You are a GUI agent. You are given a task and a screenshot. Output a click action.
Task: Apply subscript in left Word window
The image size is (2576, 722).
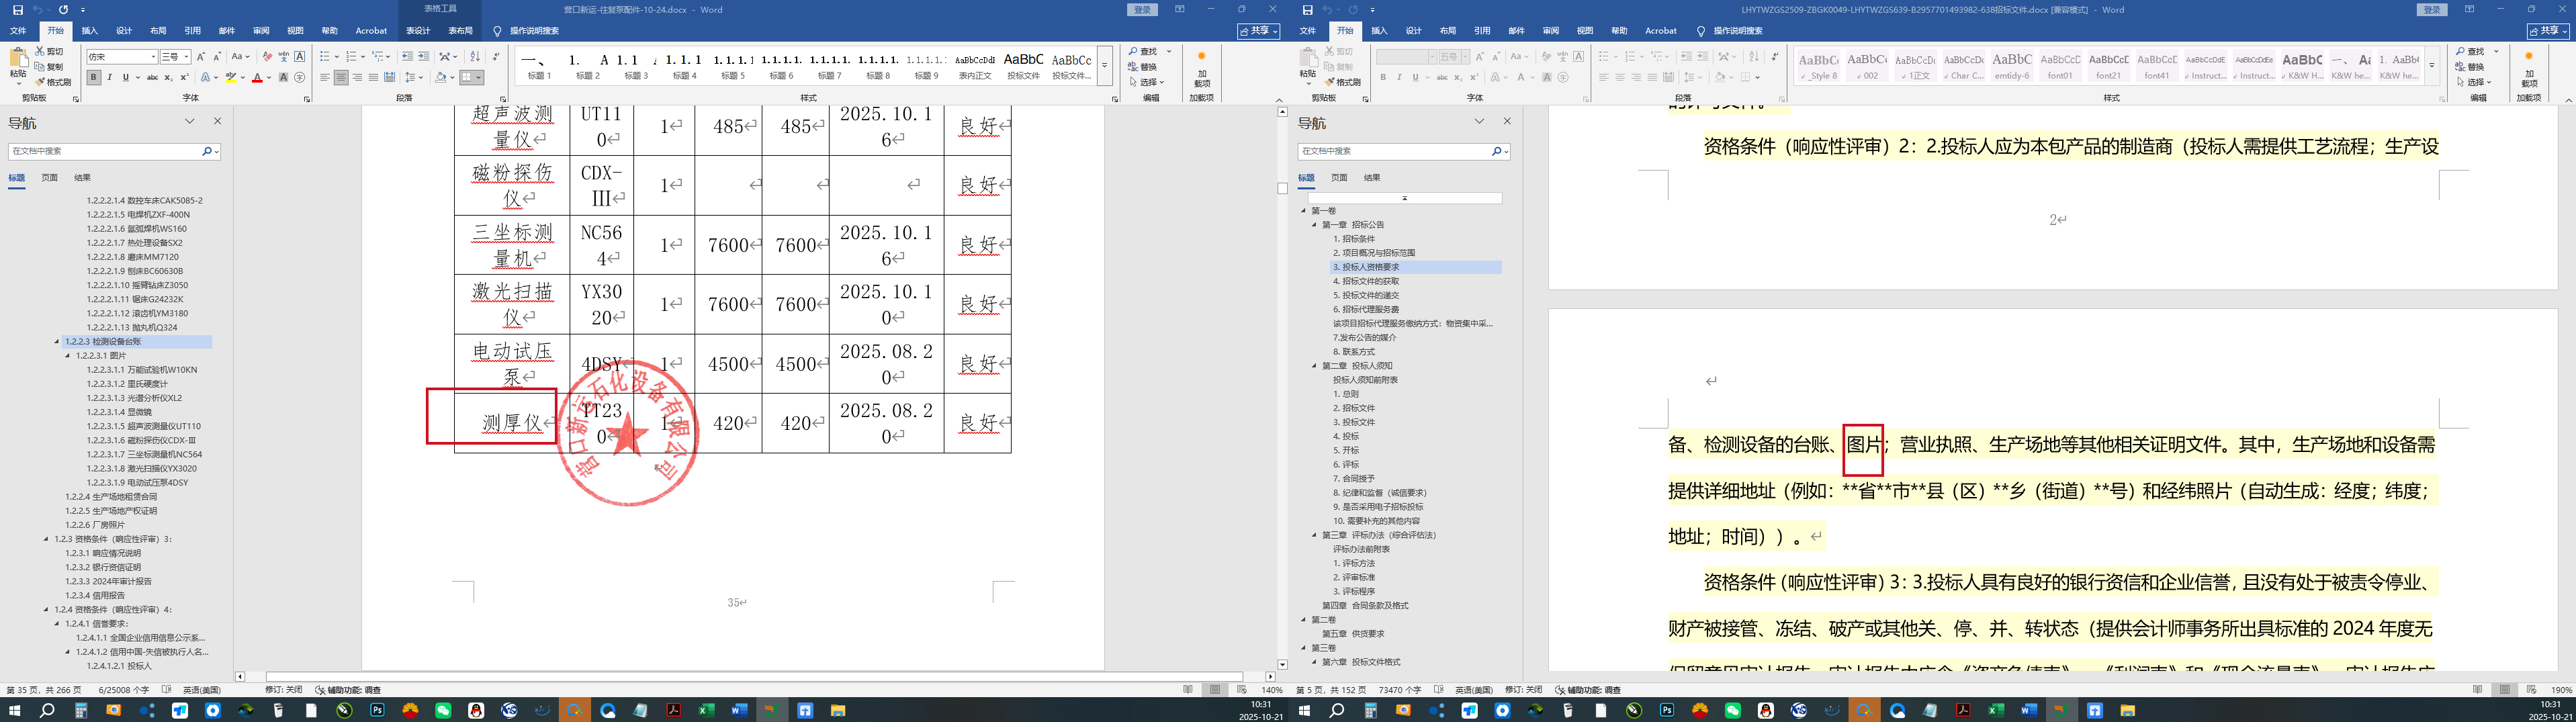pyautogui.click(x=168, y=77)
